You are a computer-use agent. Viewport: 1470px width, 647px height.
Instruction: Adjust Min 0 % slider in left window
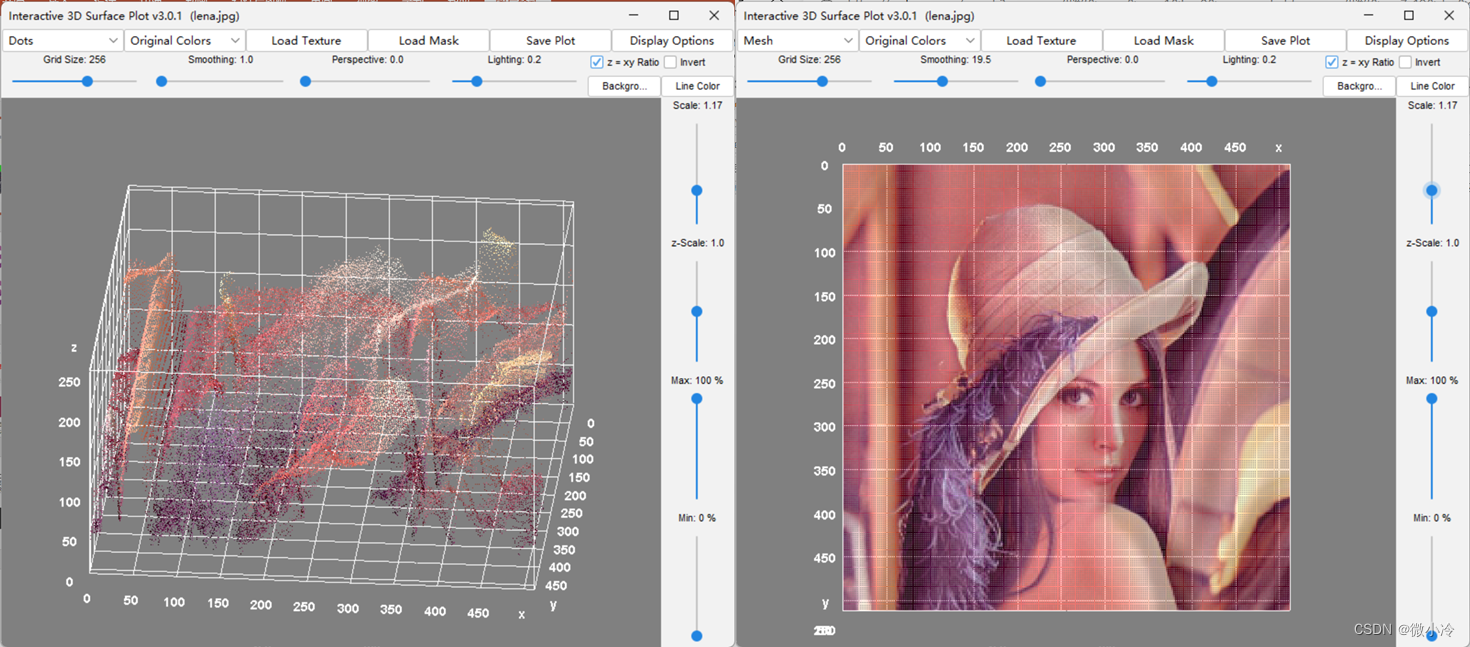pos(697,636)
